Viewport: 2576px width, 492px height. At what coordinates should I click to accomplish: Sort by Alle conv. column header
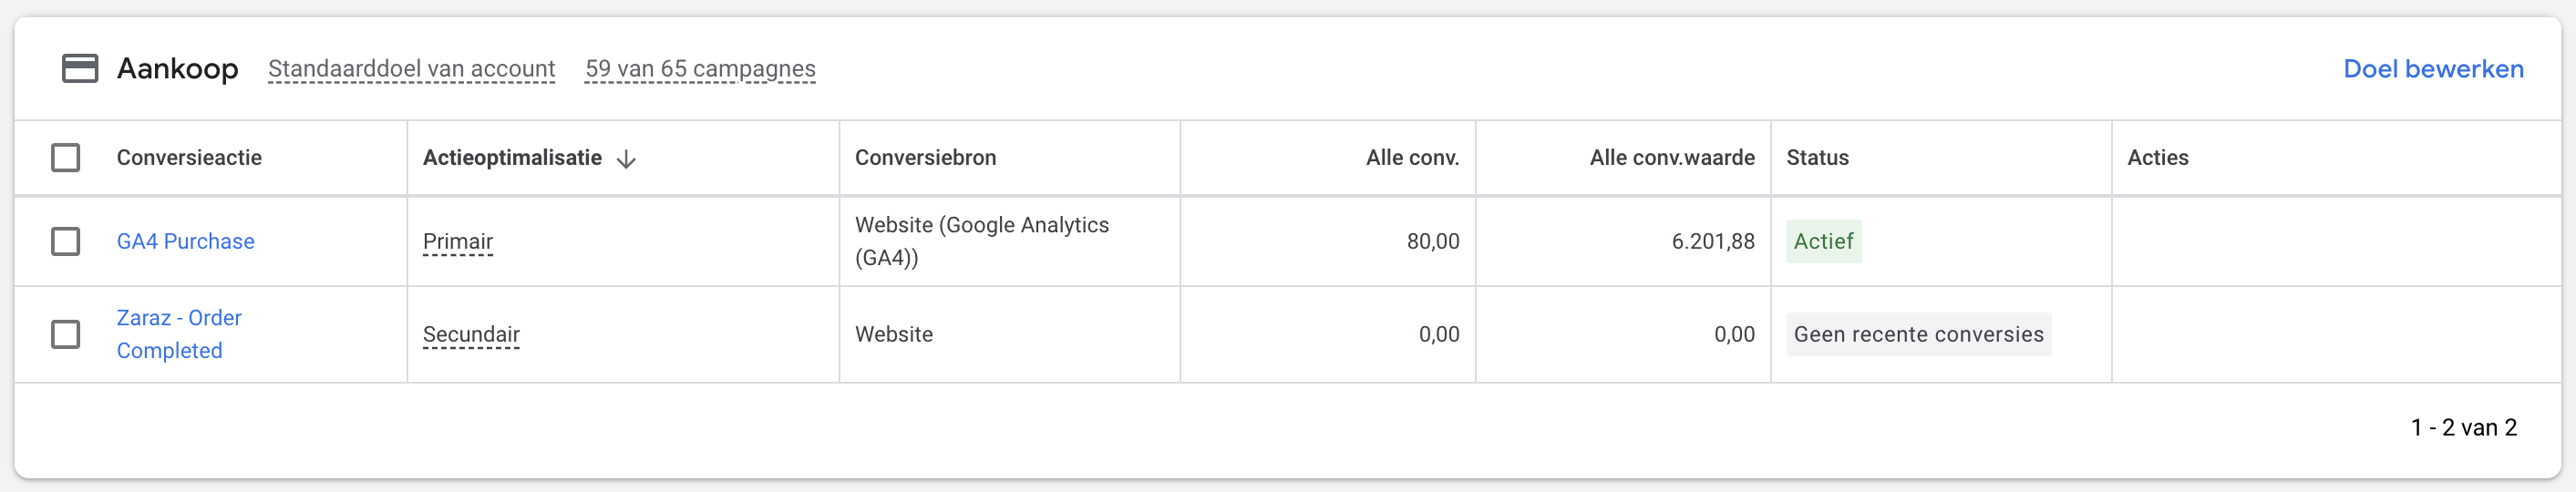[1412, 158]
